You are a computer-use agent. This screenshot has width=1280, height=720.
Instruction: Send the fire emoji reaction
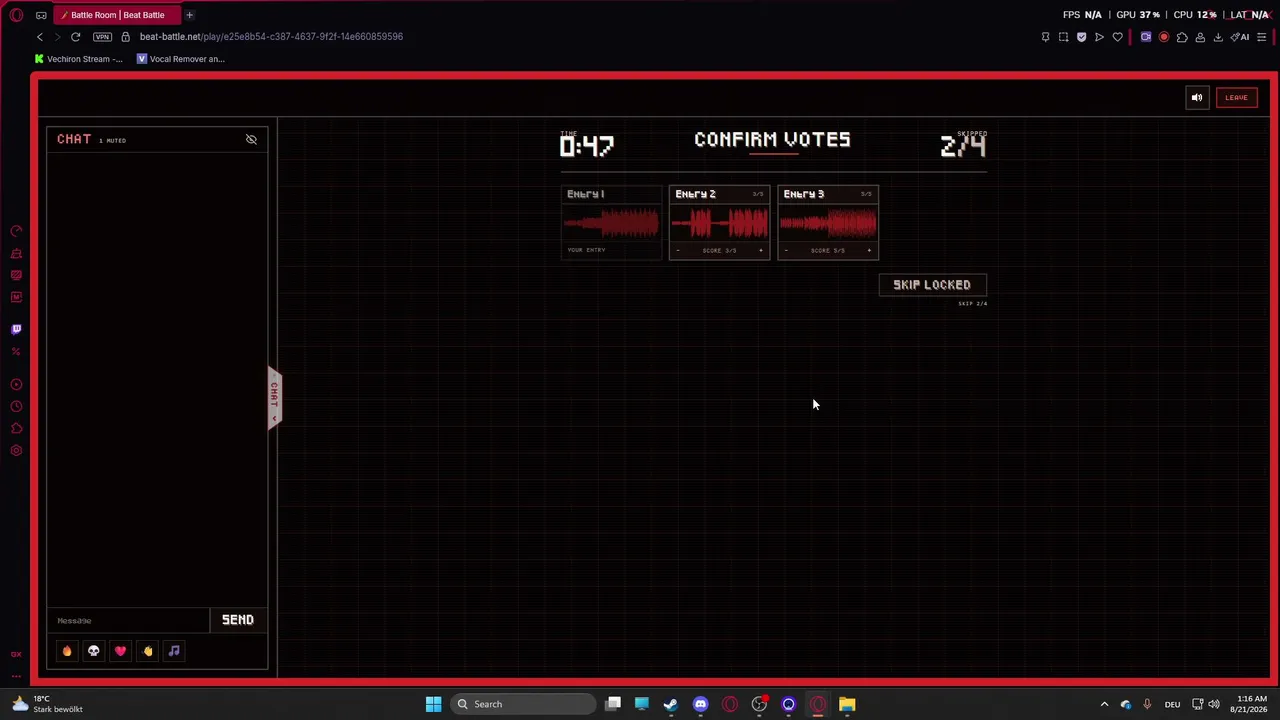click(67, 651)
